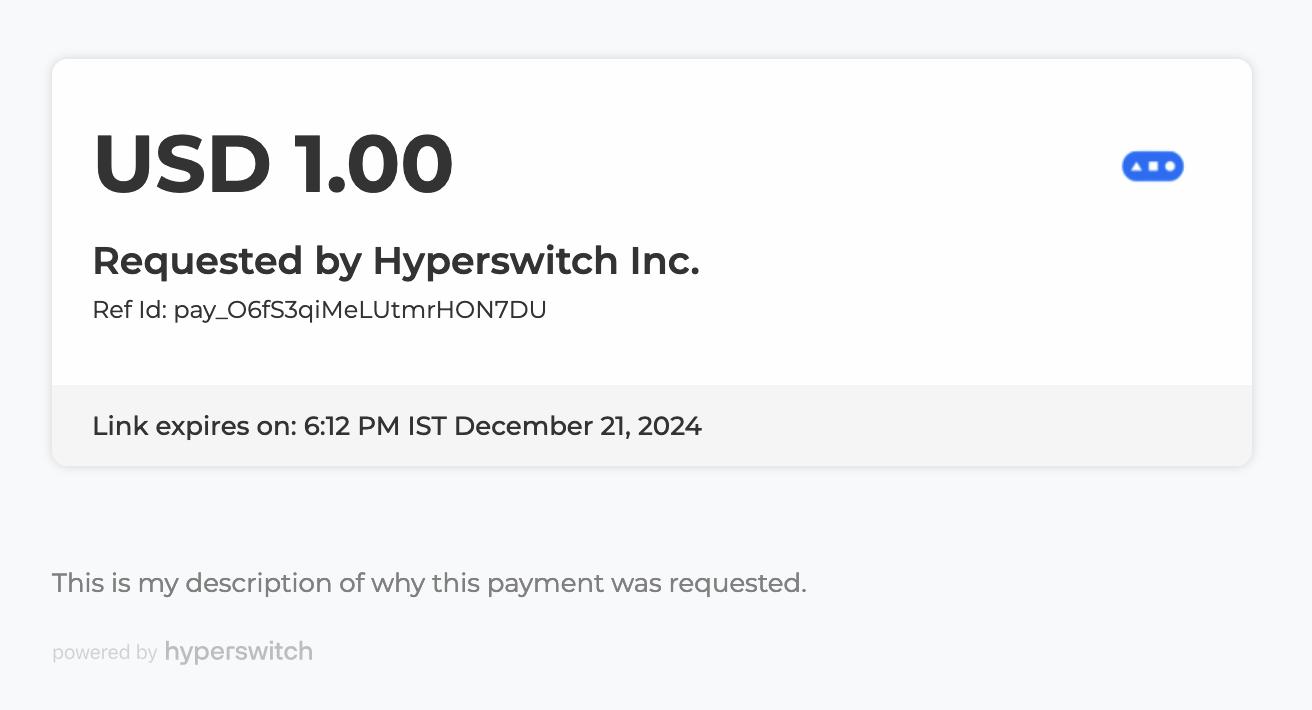Image resolution: width=1312 pixels, height=710 pixels.
Task: Click the 'powered by' footer text
Action: [104, 653]
